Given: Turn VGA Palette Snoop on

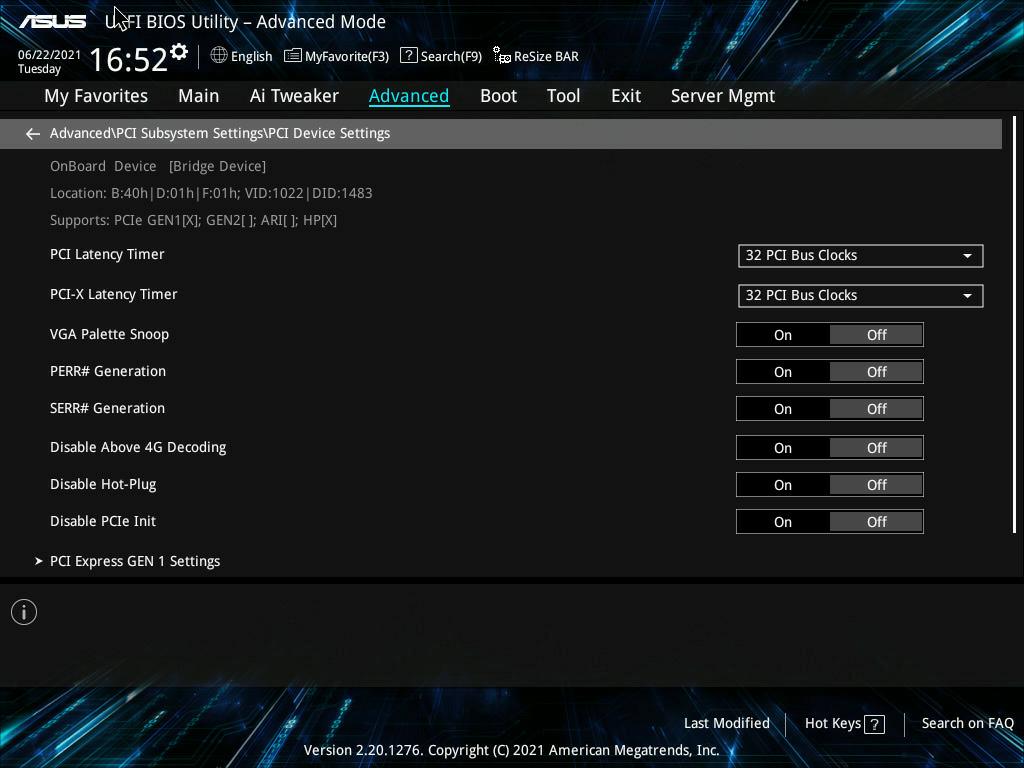Looking at the screenshot, I should [x=782, y=334].
